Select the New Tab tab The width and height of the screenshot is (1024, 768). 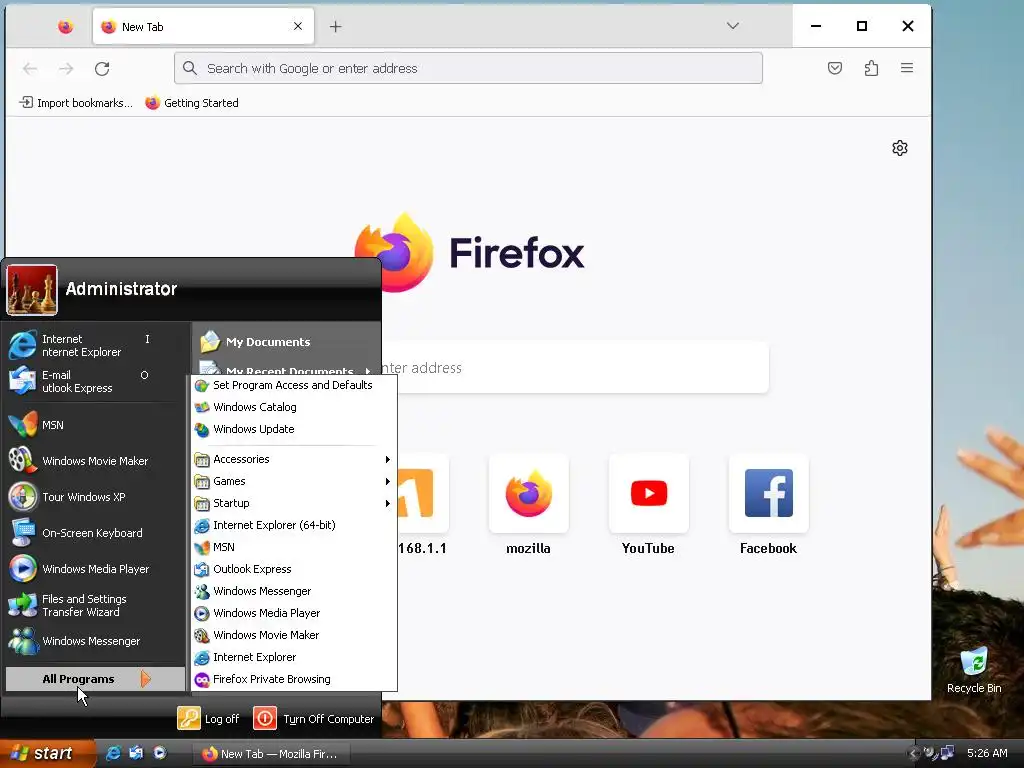203,27
